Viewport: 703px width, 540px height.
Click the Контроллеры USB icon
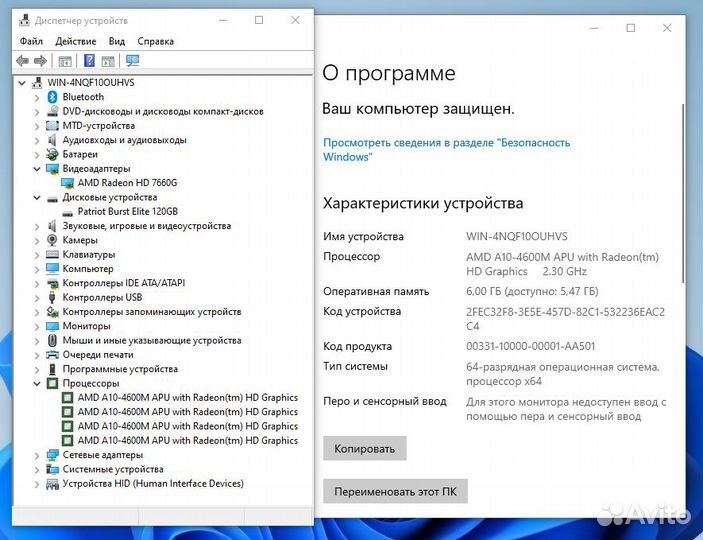(x=52, y=297)
